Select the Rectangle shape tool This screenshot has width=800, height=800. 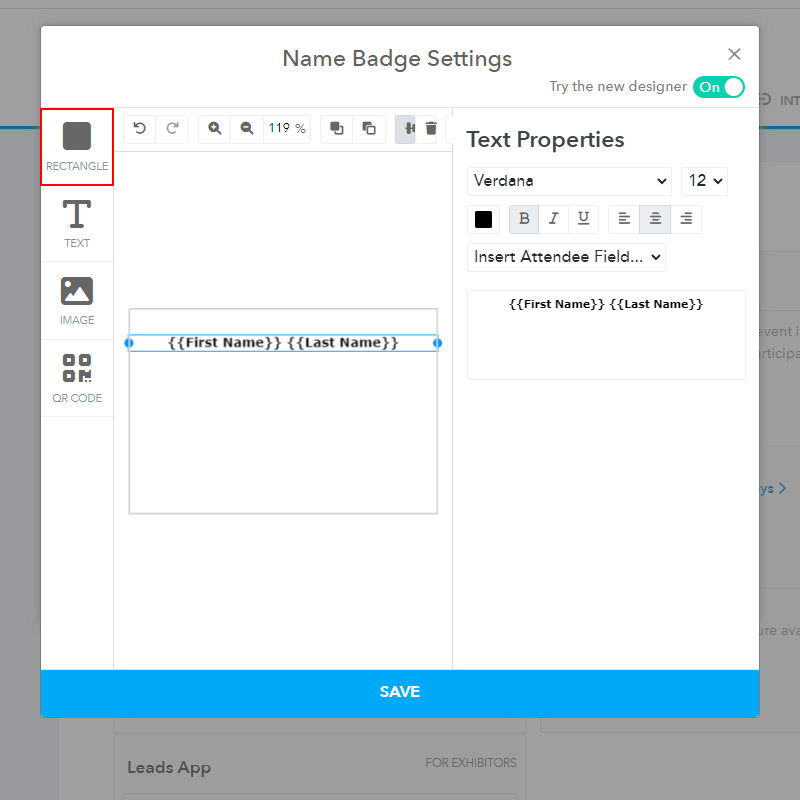point(77,146)
